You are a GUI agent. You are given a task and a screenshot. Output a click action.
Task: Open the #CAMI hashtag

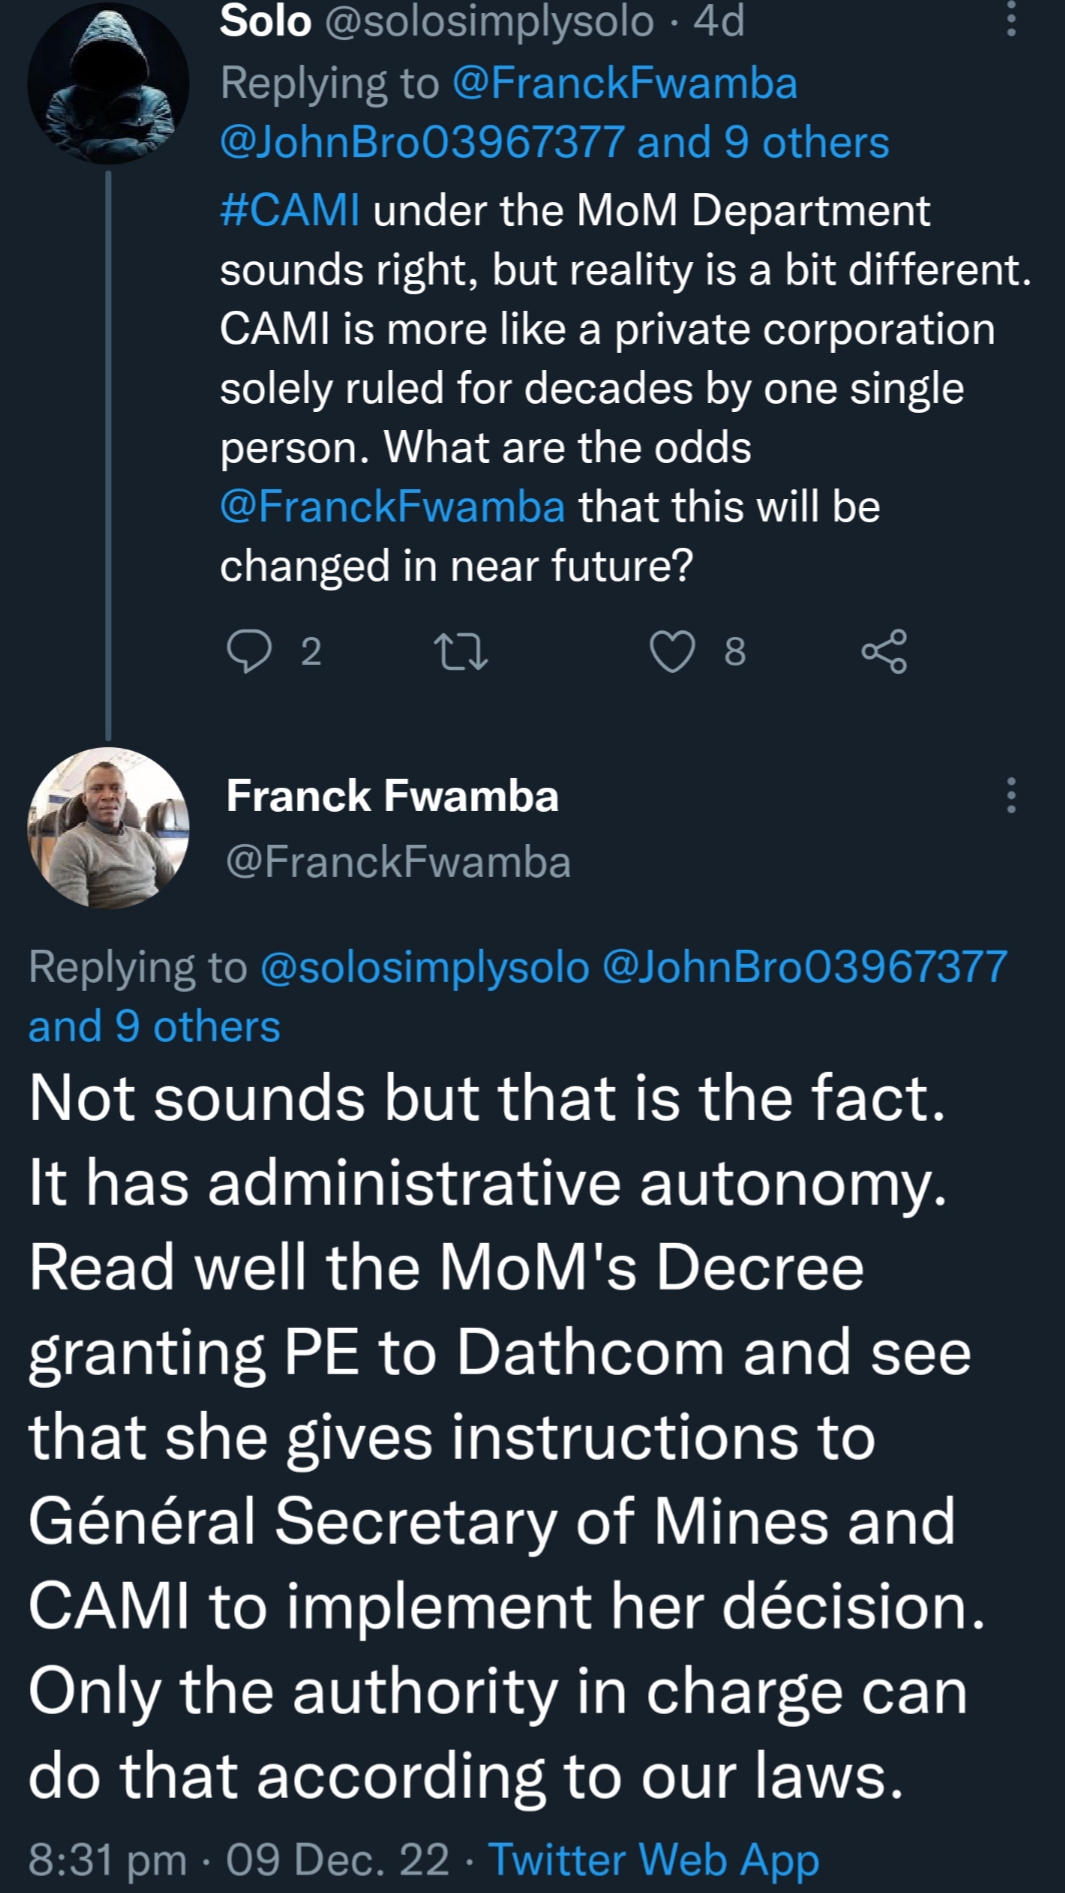tap(290, 211)
